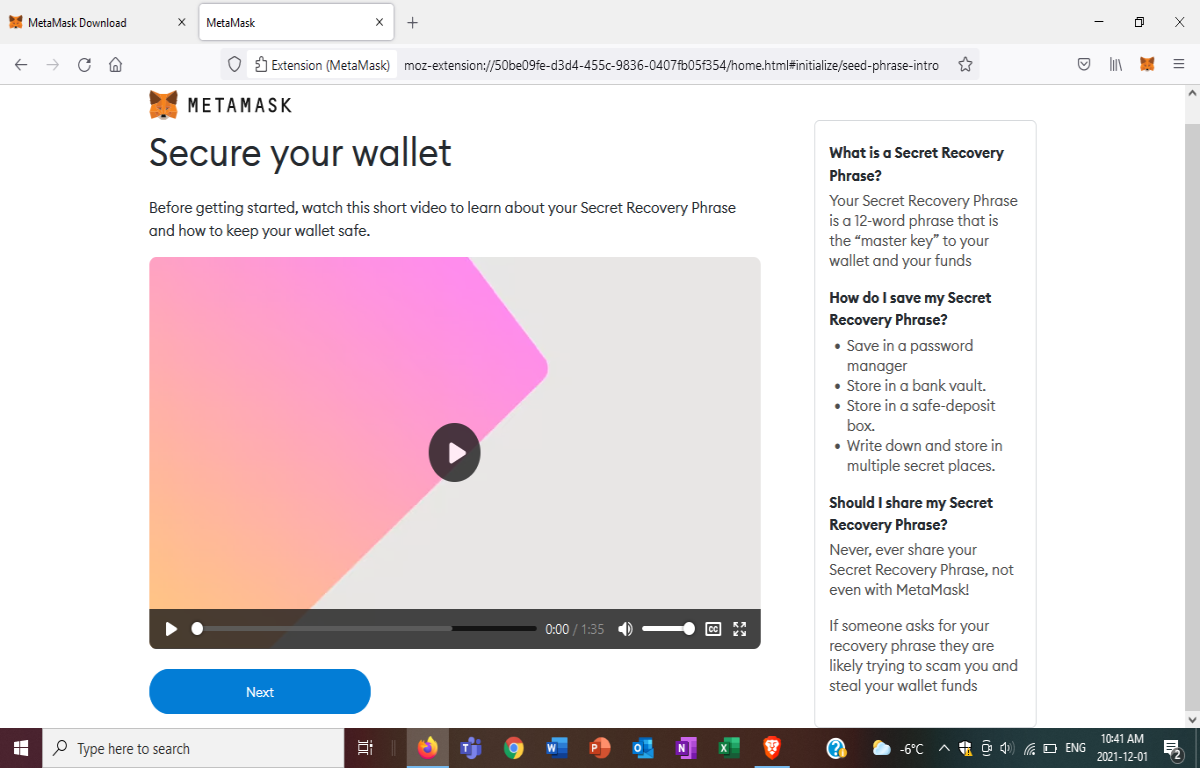1200x768 pixels.
Task: Open Microsoft Word from the taskbar
Action: pos(557,748)
